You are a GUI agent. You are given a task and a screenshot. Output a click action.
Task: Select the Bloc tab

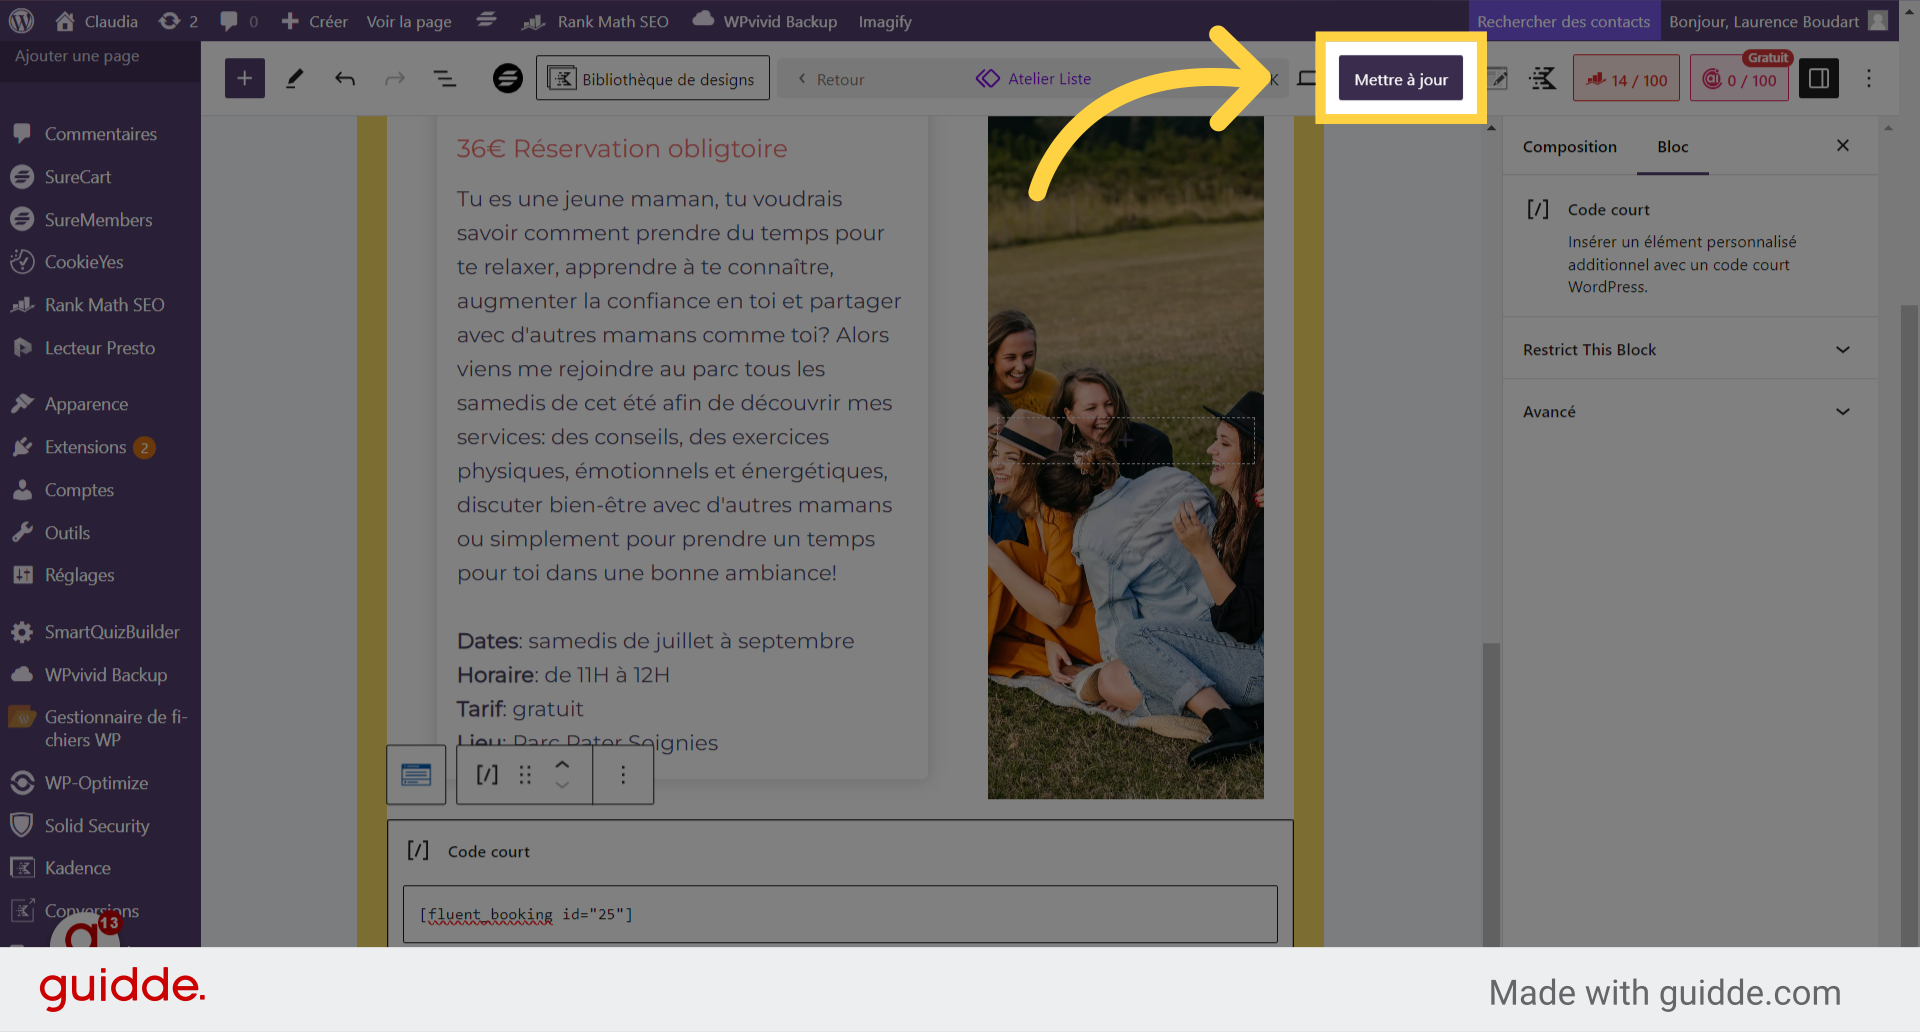[x=1672, y=147]
